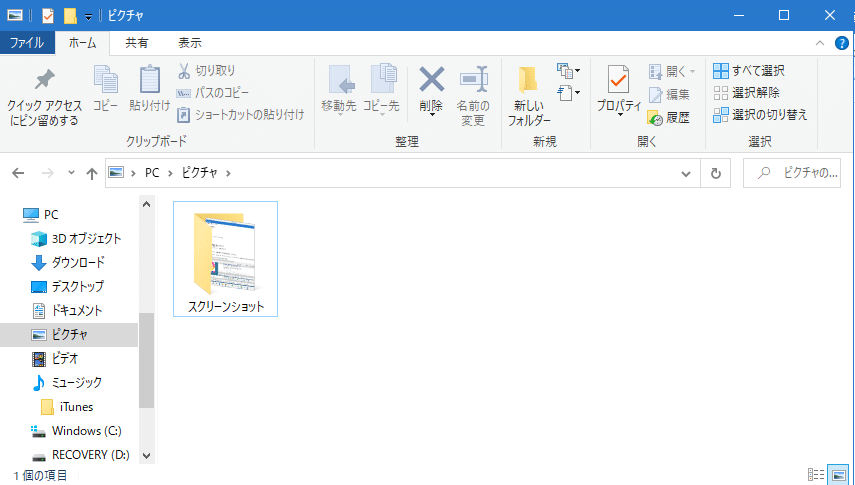Select the スクリーンショット folder thumbnail
Viewport: 855px width, 485px height.
click(225, 259)
